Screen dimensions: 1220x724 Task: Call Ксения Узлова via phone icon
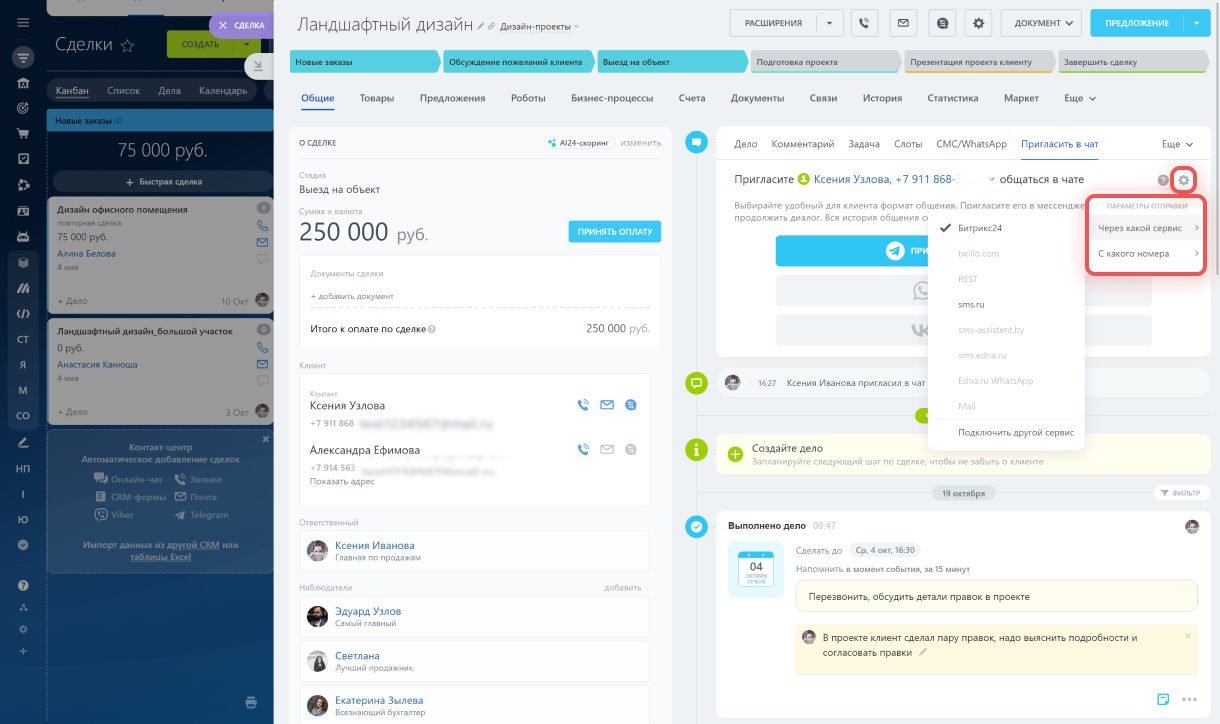point(583,405)
